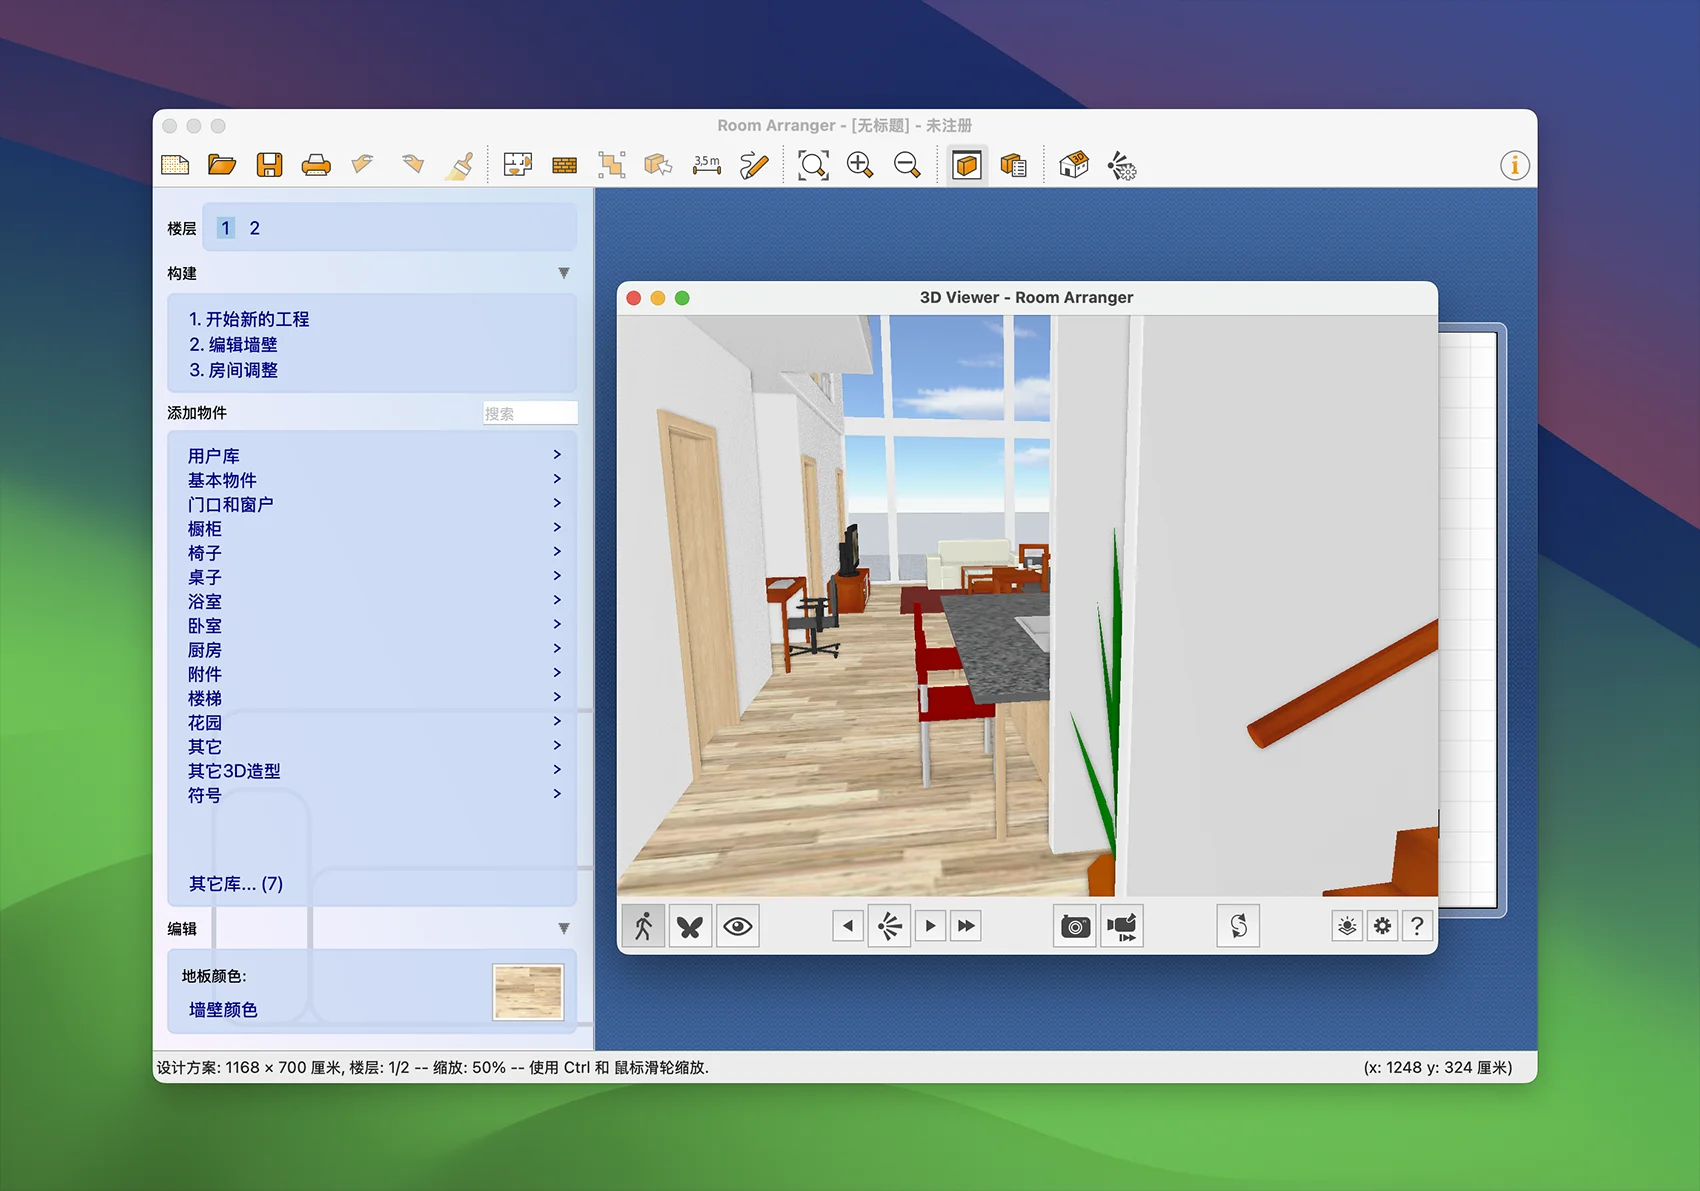Collapse the 编辑 section
The width and height of the screenshot is (1700, 1191).
pos(564,928)
